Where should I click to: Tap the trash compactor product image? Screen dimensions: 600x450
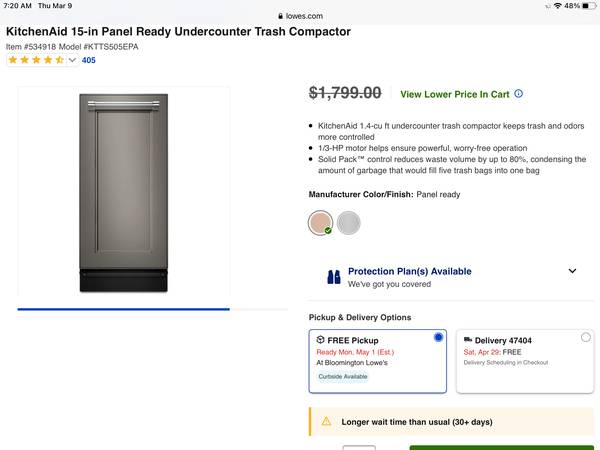click(x=123, y=192)
